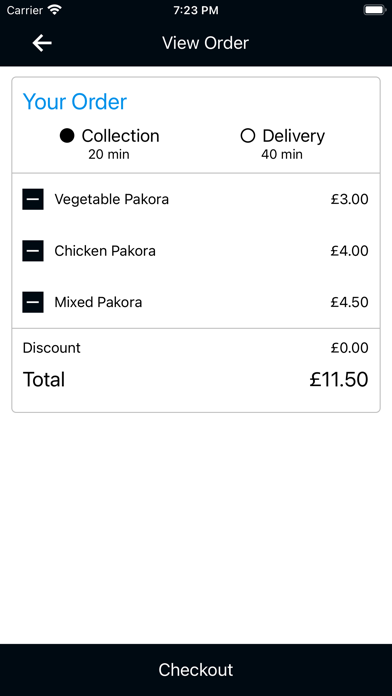The width and height of the screenshot is (392, 696).
Task: Tap the Your Order heading
Action: coord(75,102)
